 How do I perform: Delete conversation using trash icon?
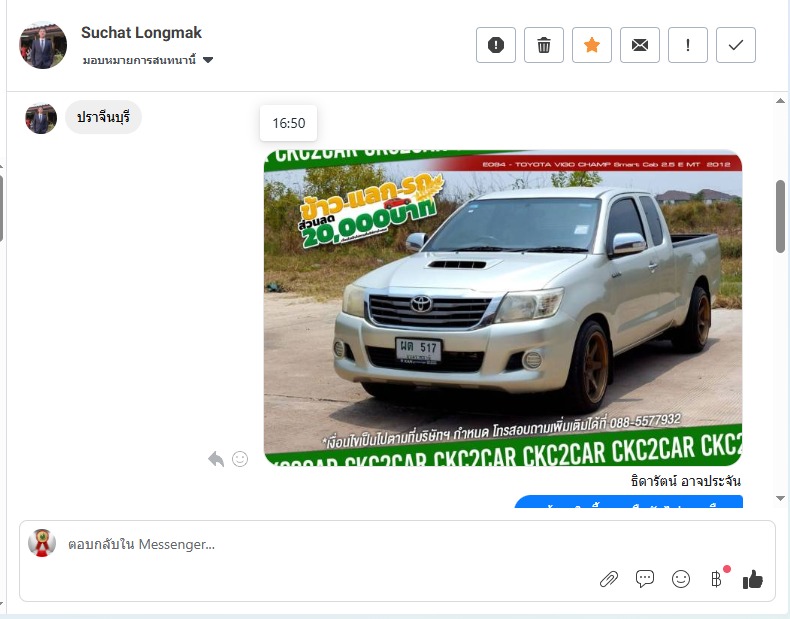click(544, 45)
